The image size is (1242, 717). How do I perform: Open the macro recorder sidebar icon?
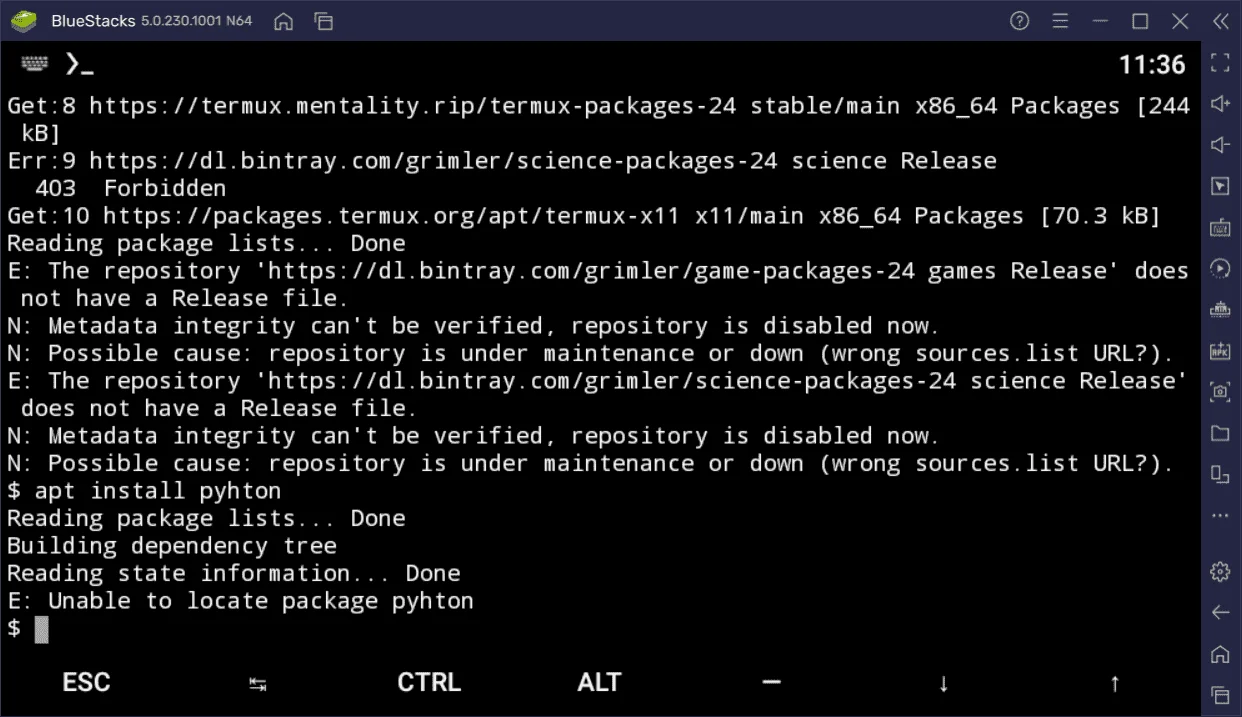[1220, 309]
